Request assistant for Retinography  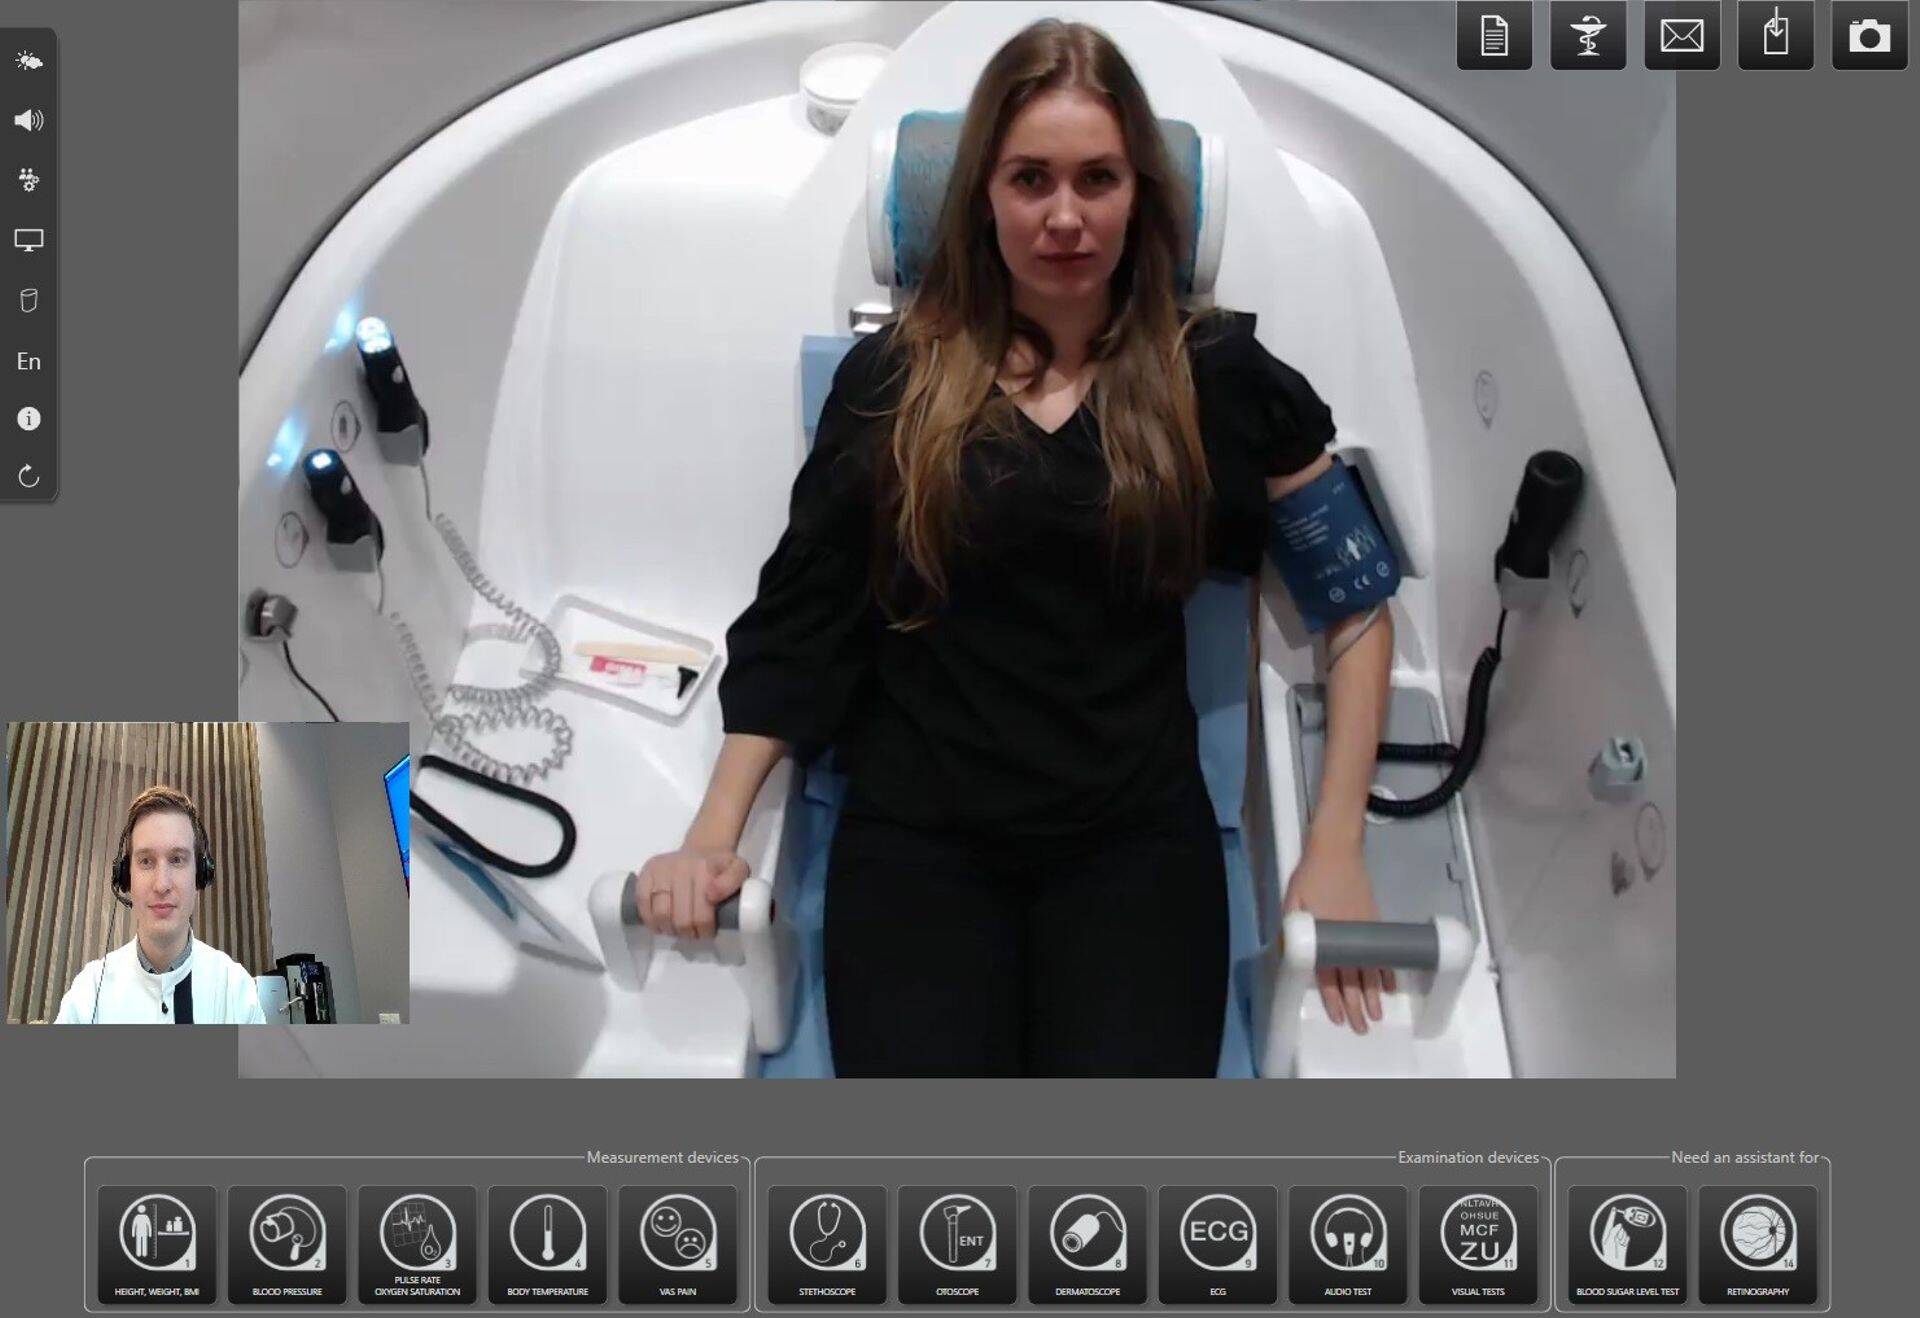1757,1243
